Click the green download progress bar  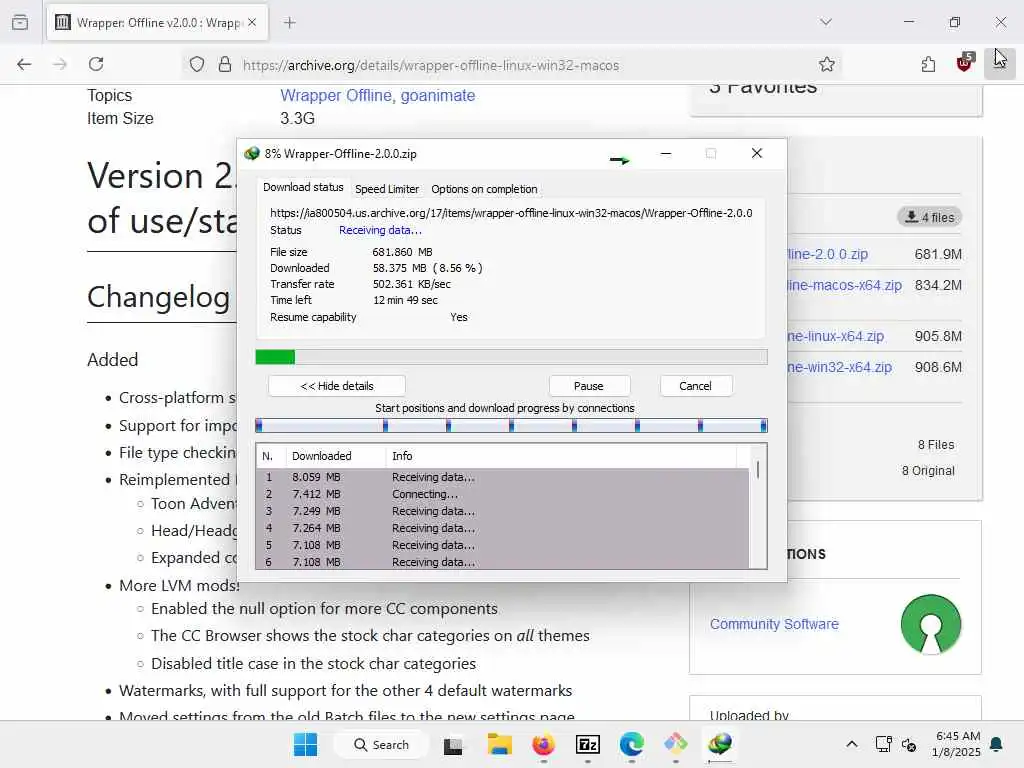[511, 357]
